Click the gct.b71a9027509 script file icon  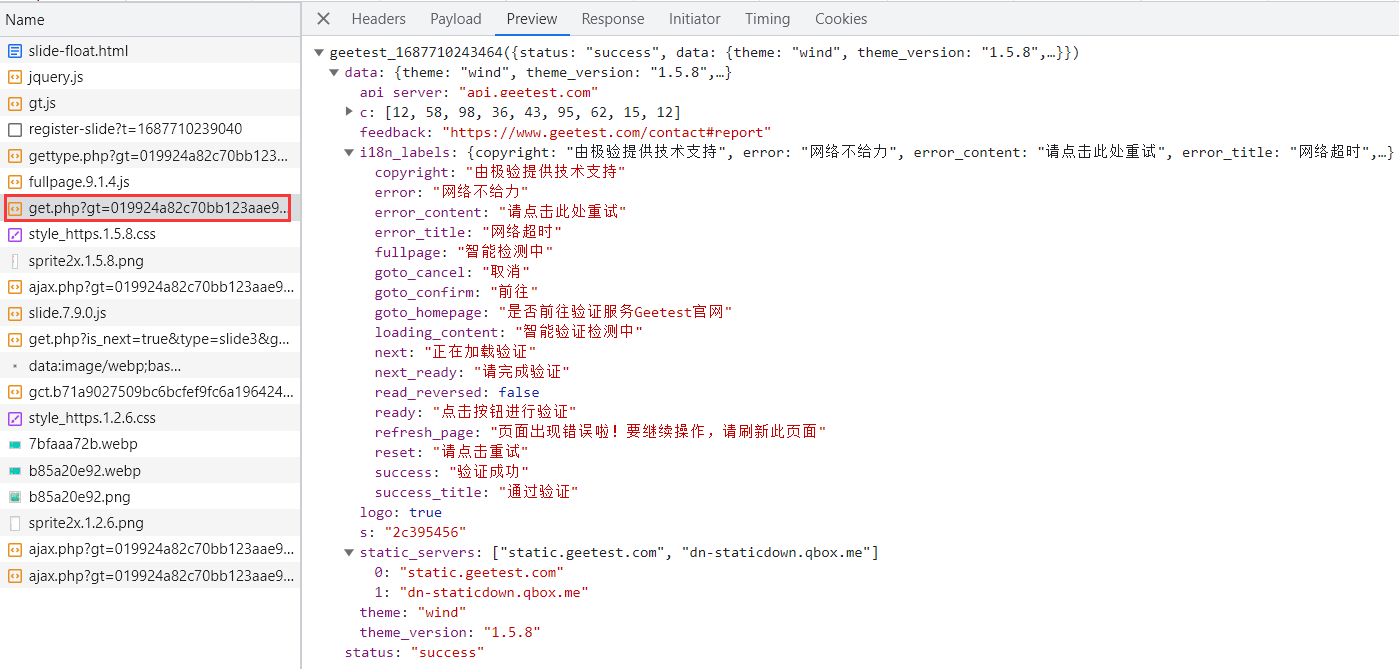point(15,392)
